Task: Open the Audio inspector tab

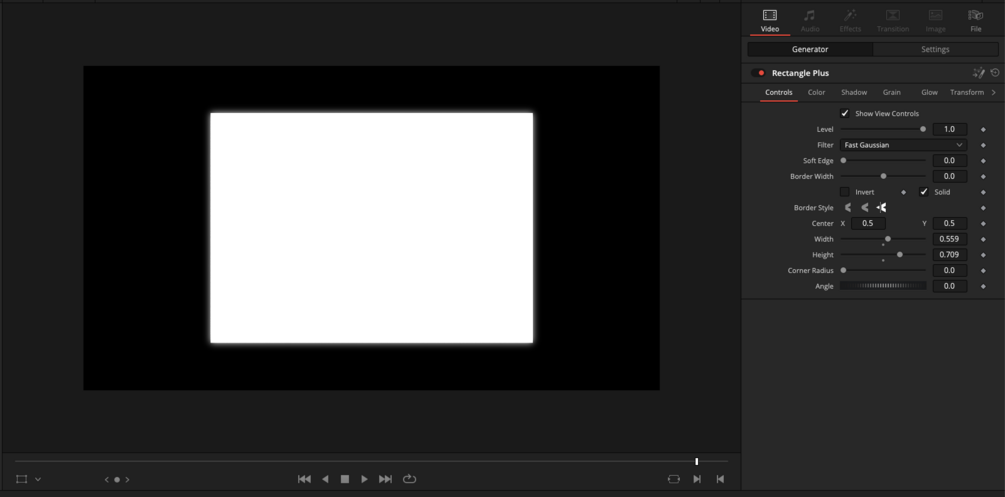Action: pos(810,21)
